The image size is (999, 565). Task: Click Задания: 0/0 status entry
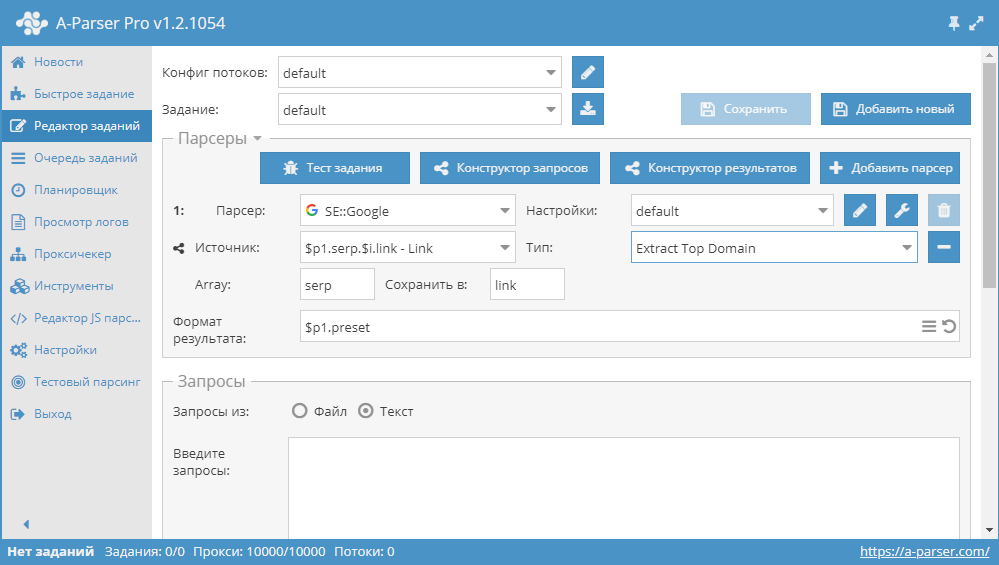(145, 552)
